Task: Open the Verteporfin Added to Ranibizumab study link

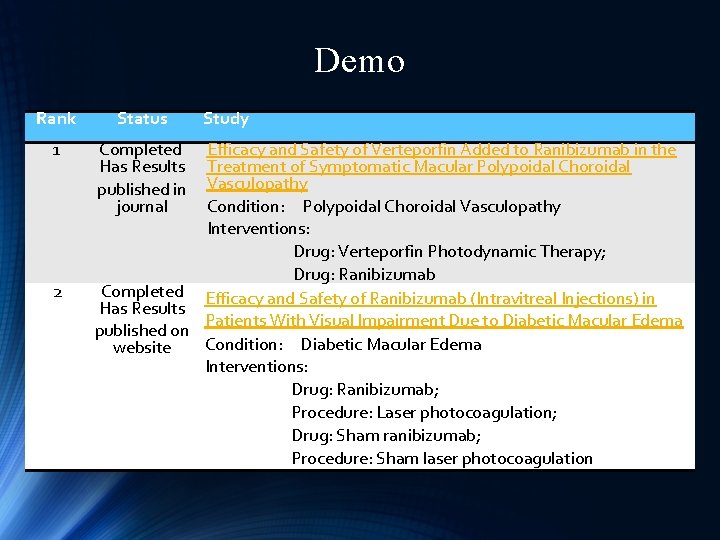Action: point(441,167)
